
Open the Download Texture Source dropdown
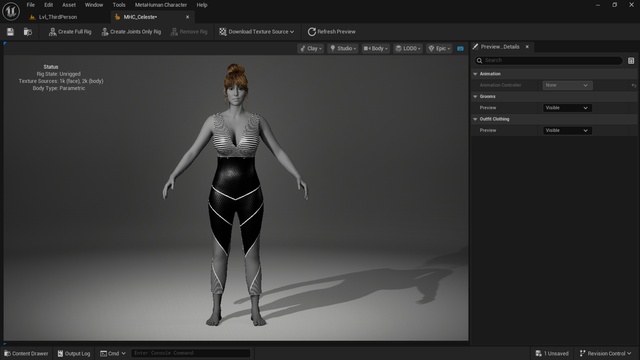point(257,32)
